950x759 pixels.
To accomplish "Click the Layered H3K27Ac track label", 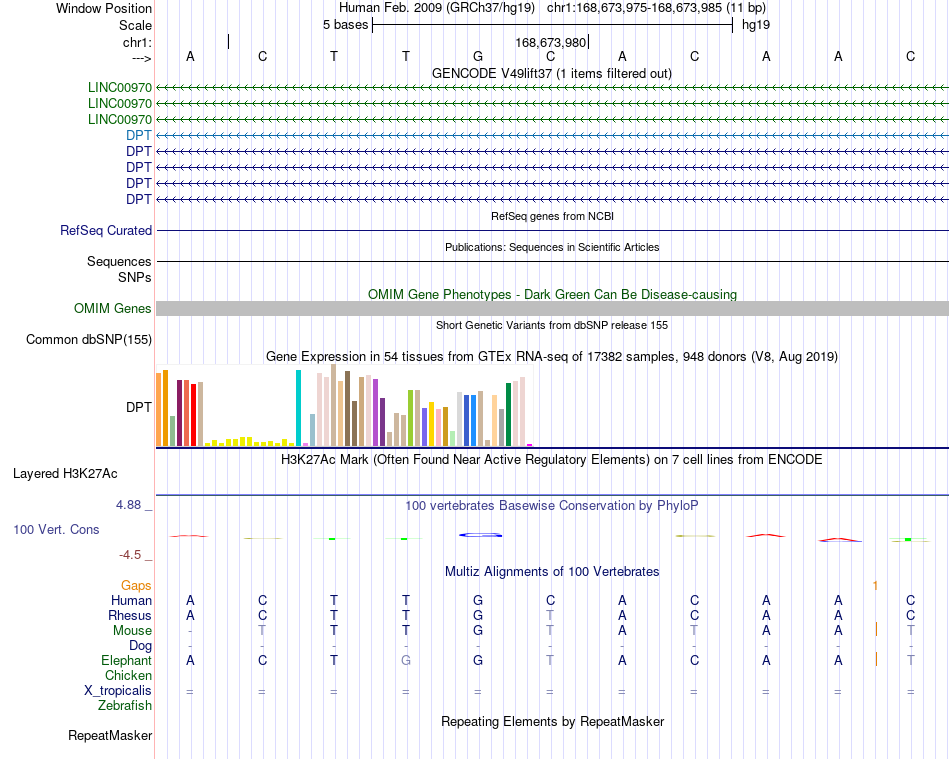I will pyautogui.click(x=65, y=474).
